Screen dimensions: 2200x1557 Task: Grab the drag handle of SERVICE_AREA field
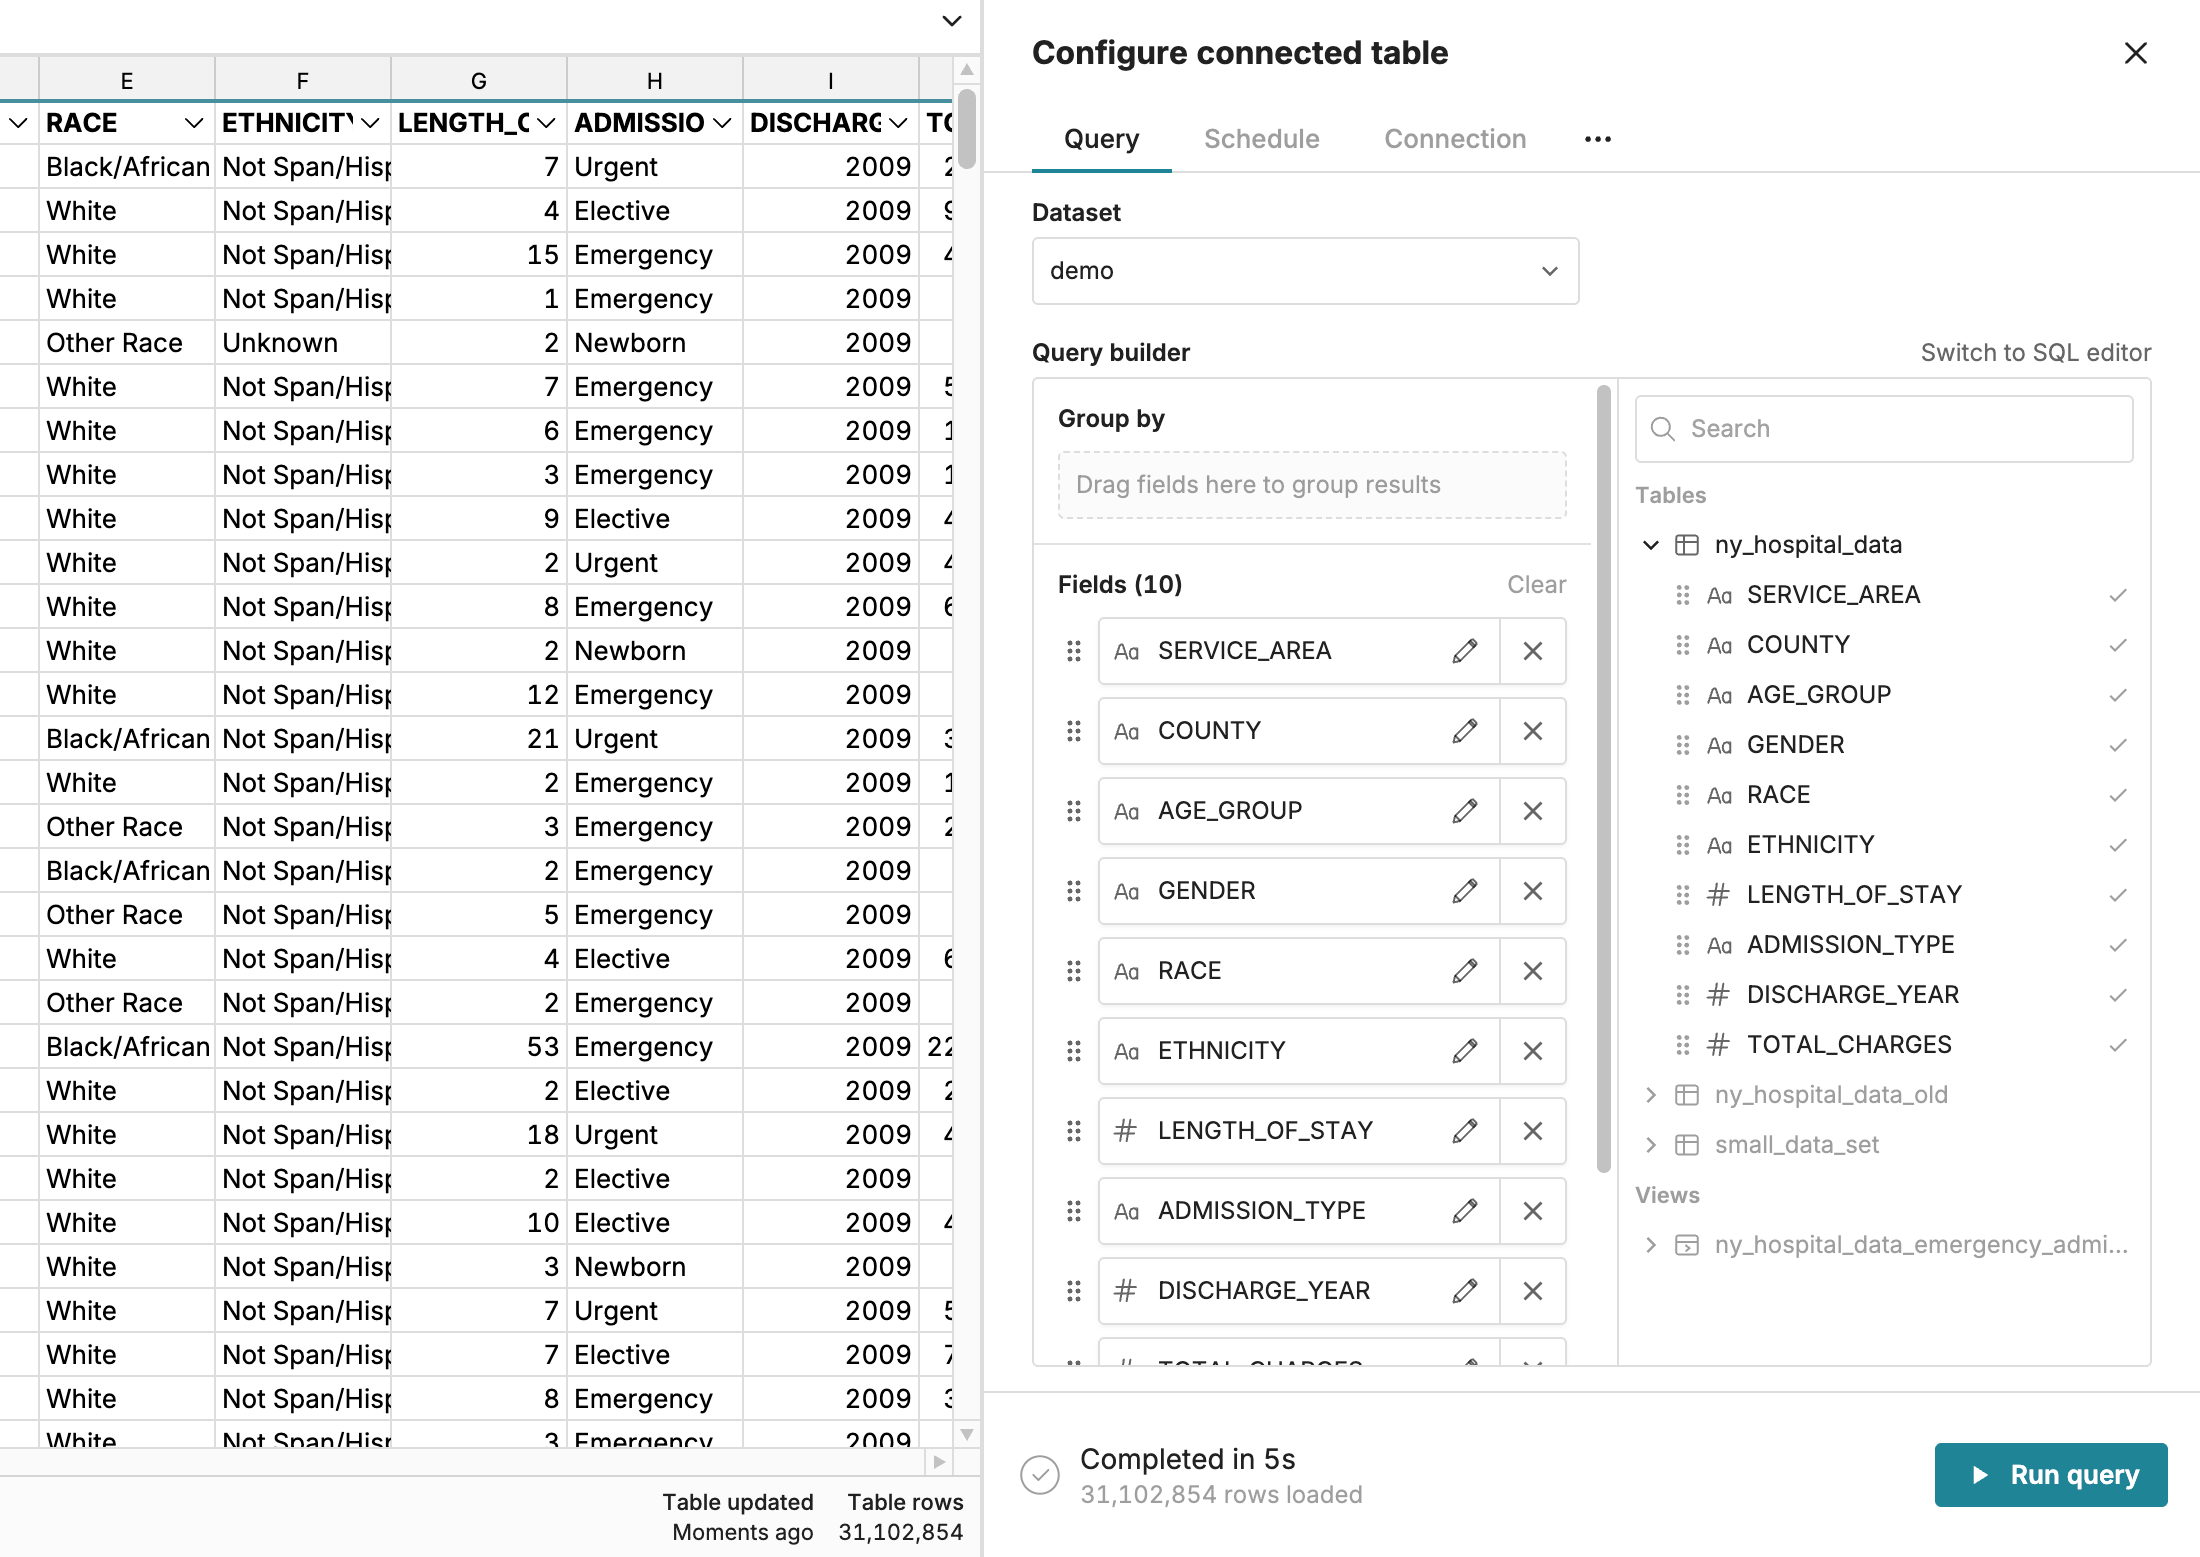1074,651
